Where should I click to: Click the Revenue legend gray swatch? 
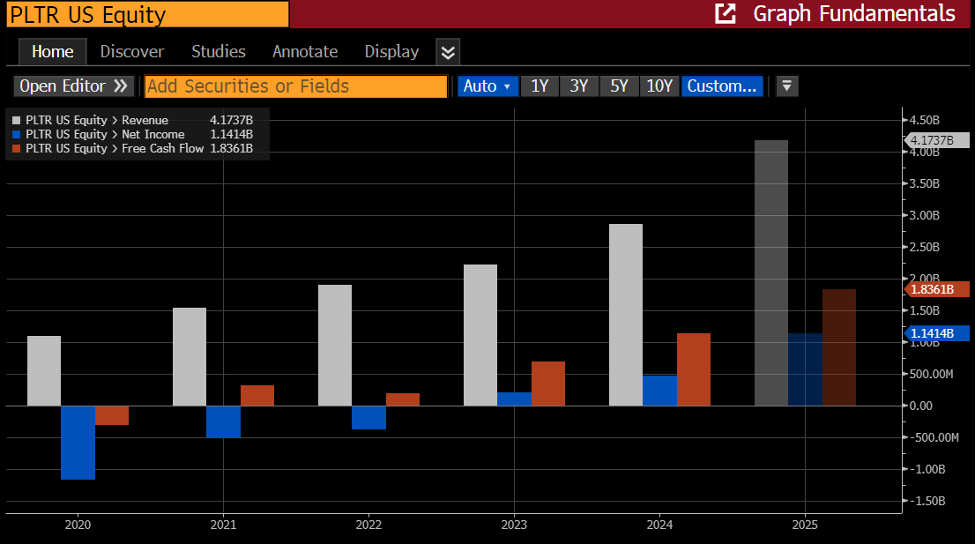tap(16, 120)
